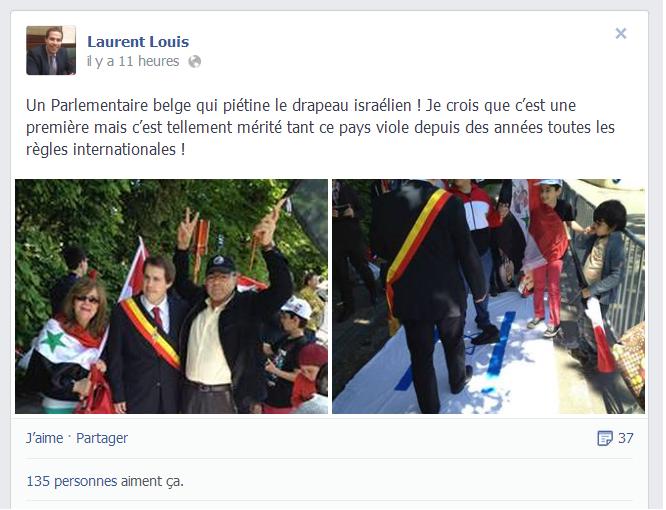Share the post with Partager
The height and width of the screenshot is (510, 666).
point(102,438)
